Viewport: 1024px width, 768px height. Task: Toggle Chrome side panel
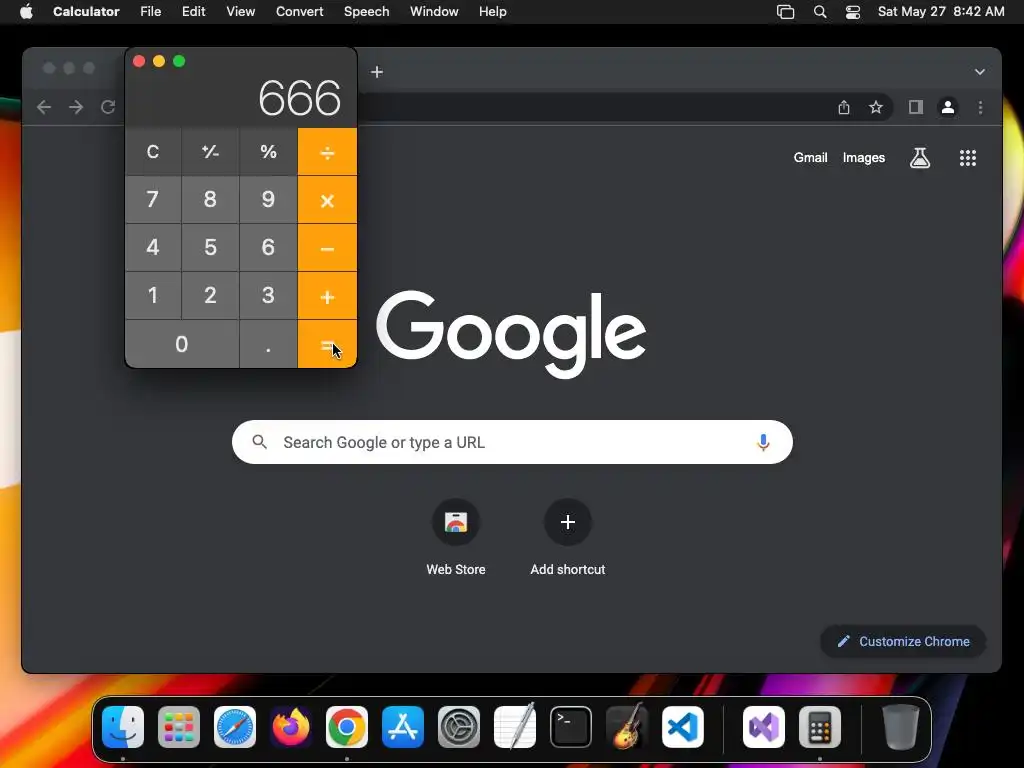point(916,107)
